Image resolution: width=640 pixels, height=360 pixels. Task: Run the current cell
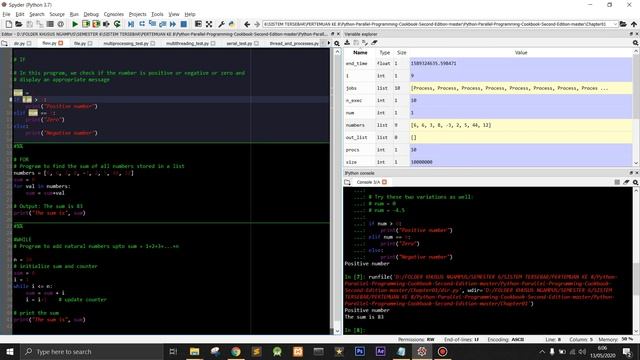(x=86, y=24)
